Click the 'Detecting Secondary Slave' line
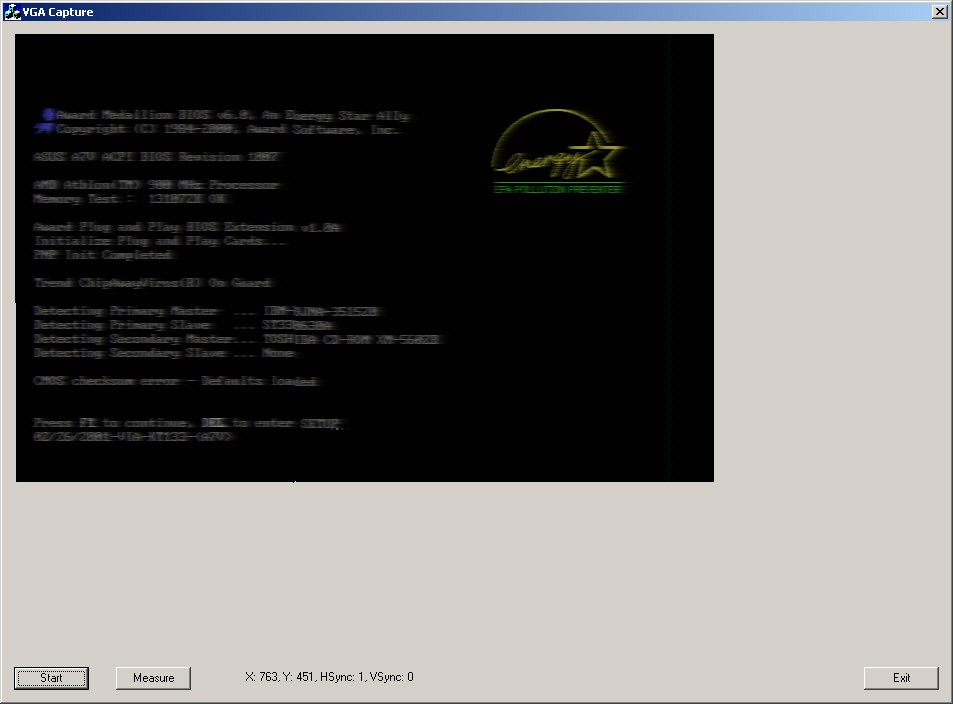 point(165,353)
